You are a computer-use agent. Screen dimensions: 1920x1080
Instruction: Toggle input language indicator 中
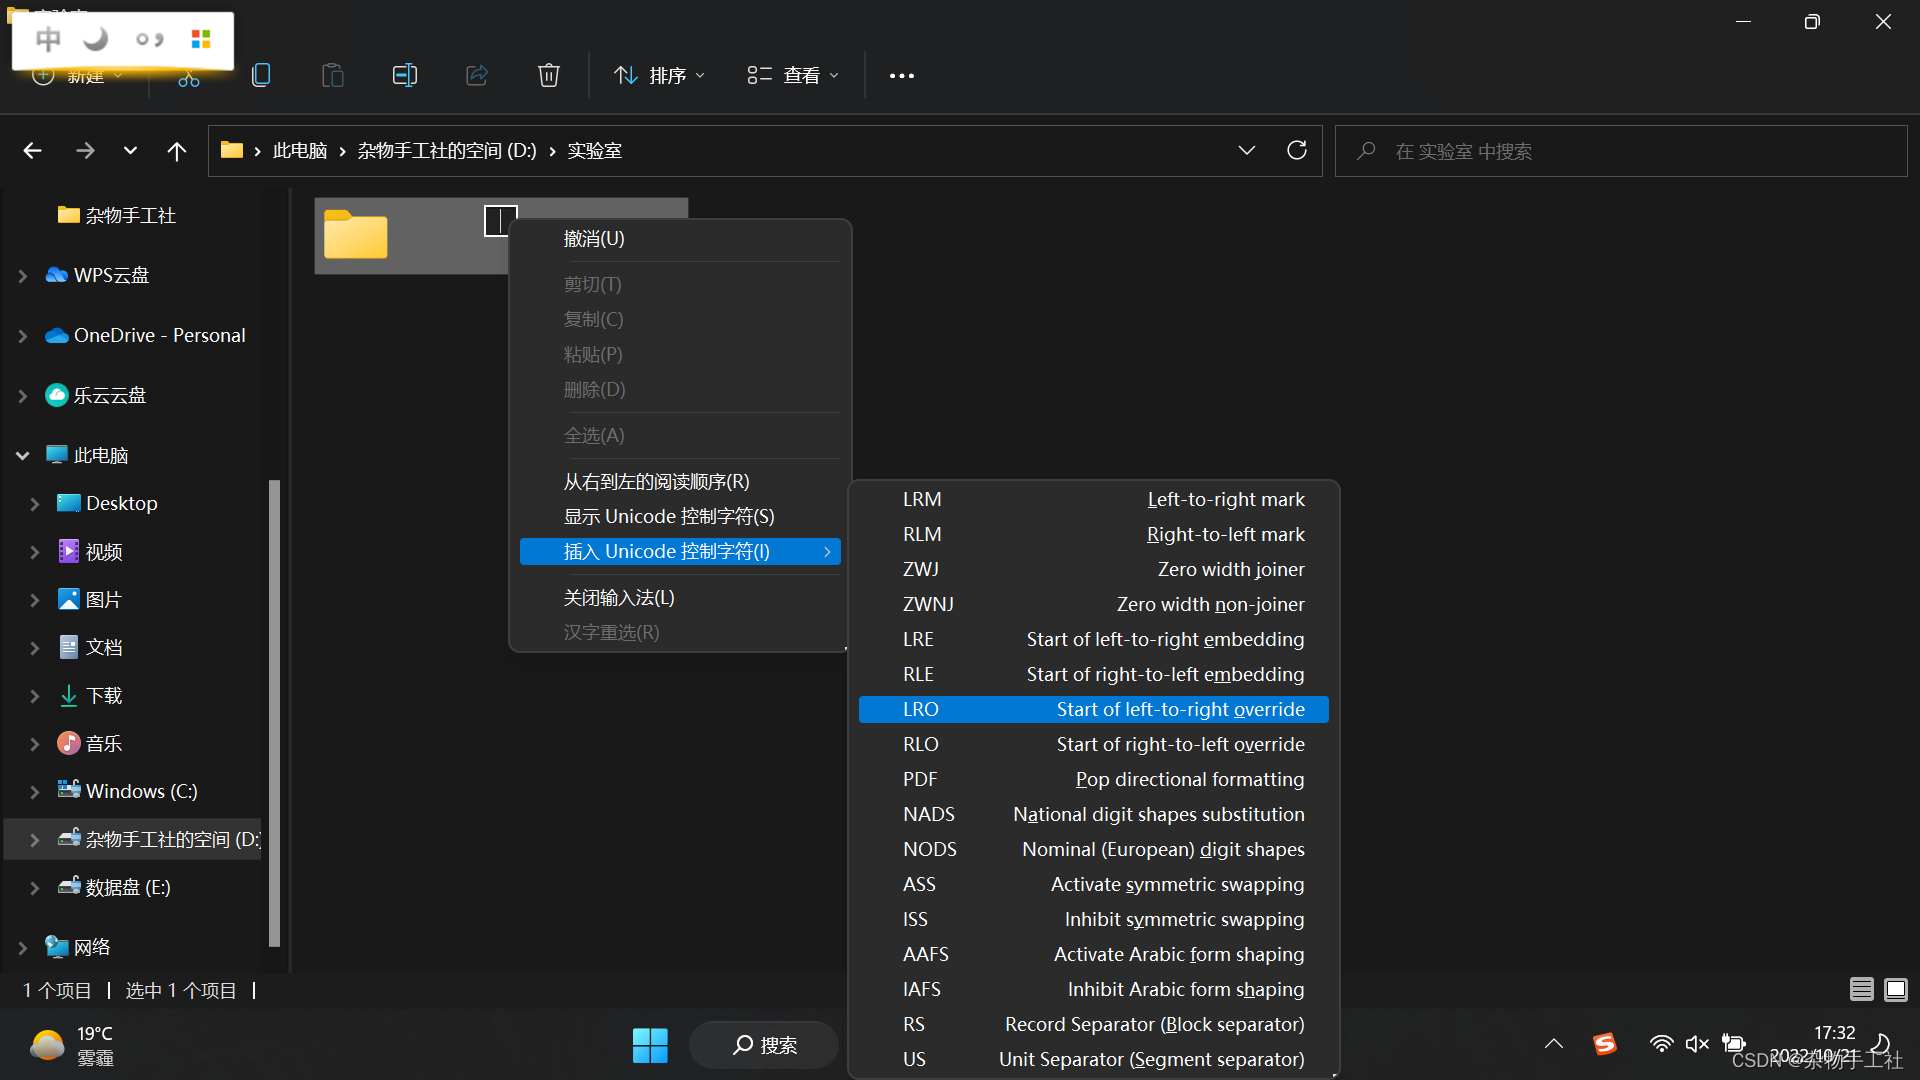tap(48, 40)
